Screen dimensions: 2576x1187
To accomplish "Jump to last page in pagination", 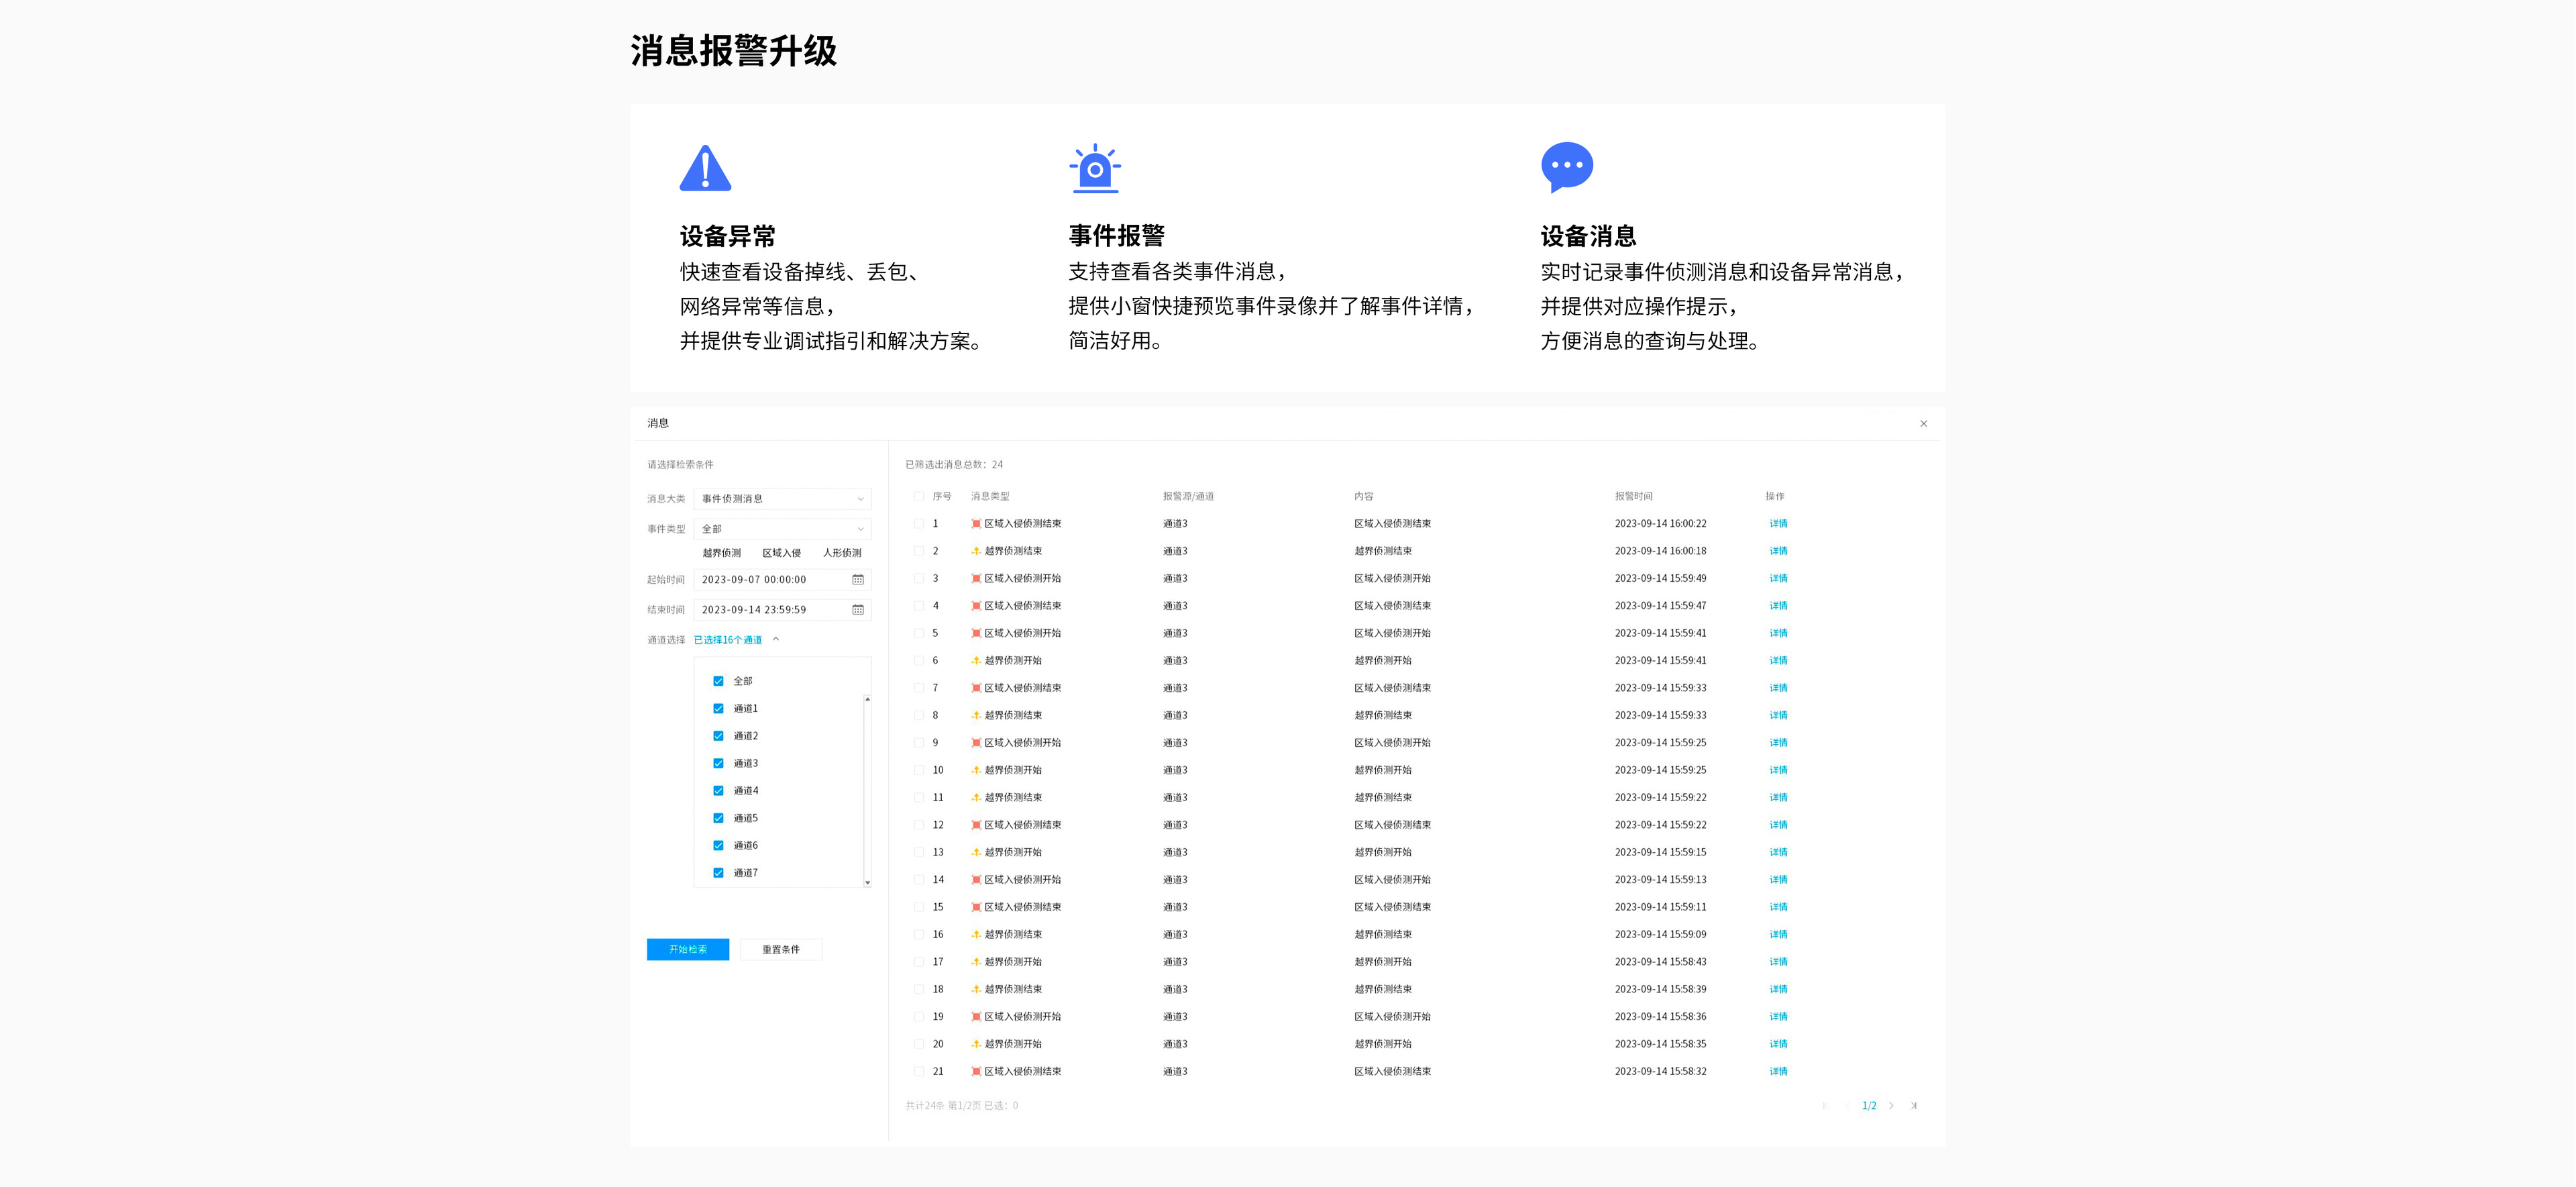I will pos(1913,1106).
